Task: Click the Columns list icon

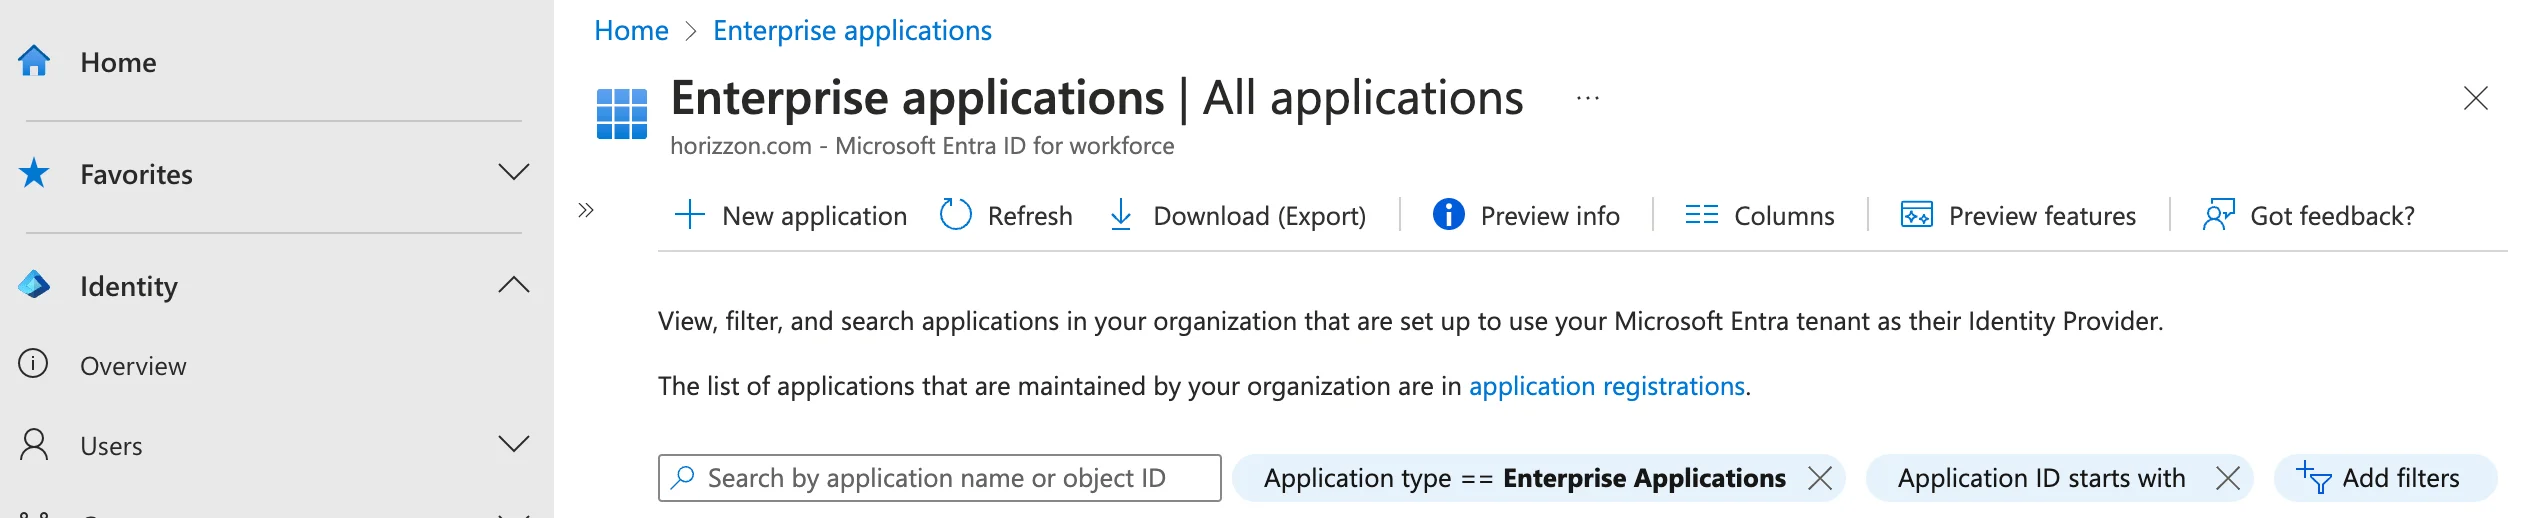Action: click(1701, 215)
